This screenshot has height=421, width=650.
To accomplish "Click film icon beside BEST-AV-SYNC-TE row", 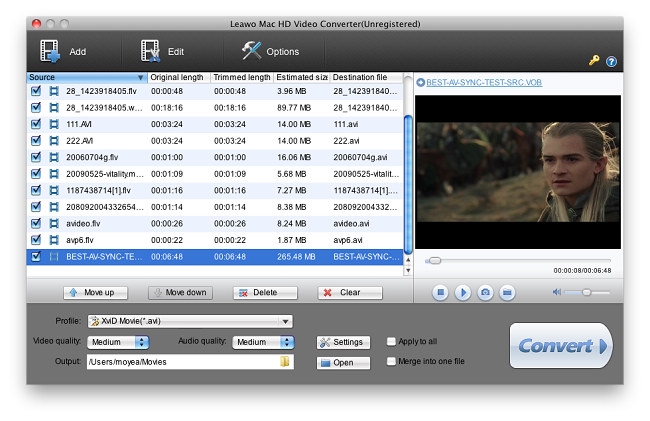I will tap(54, 256).
